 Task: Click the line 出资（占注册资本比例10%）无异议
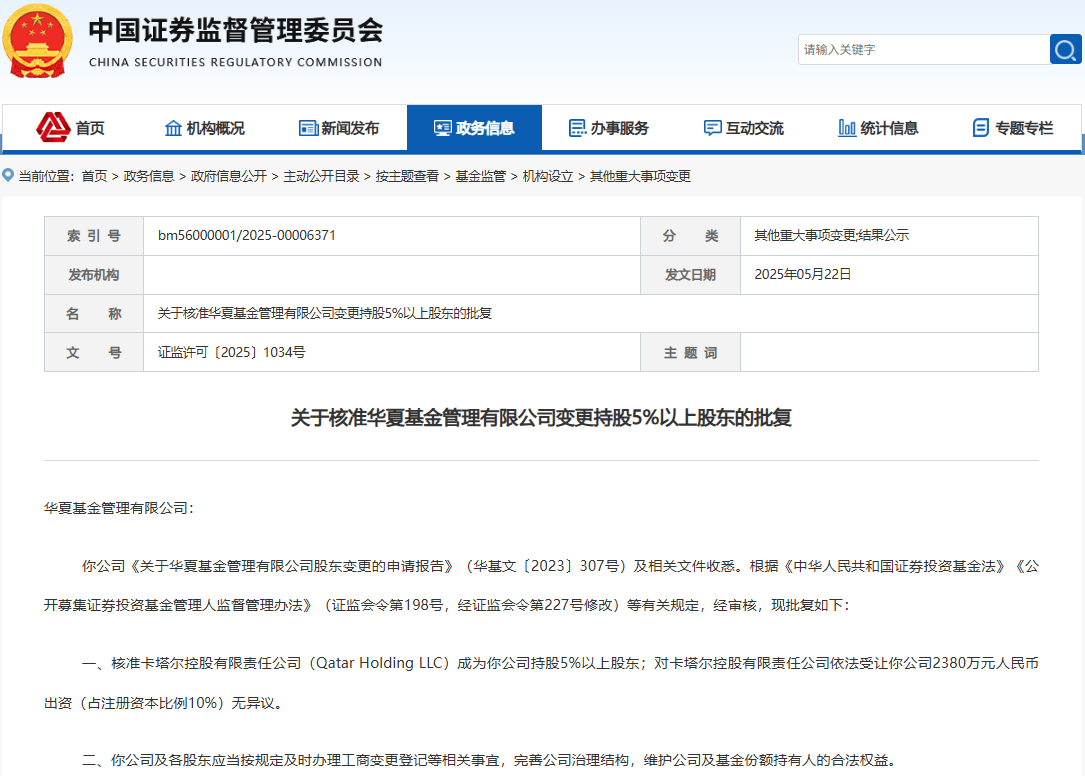point(164,703)
